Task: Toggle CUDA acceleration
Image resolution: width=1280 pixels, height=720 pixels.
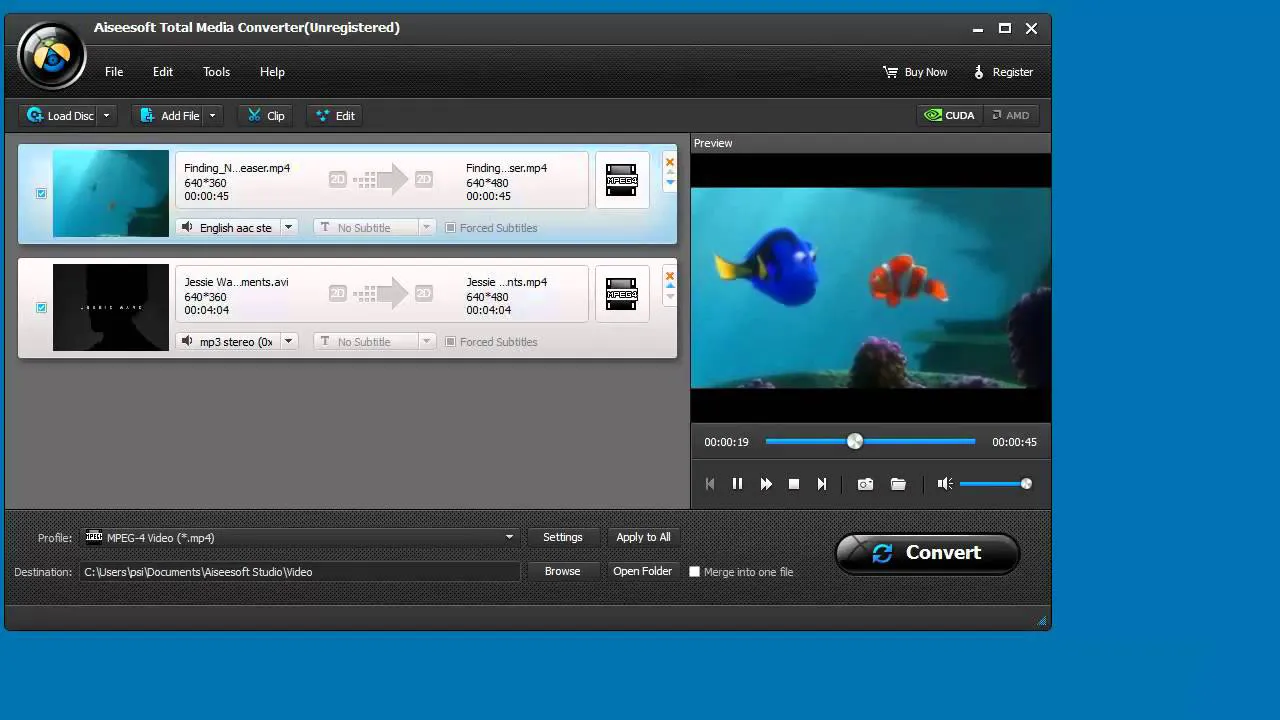Action: pyautogui.click(x=950, y=115)
